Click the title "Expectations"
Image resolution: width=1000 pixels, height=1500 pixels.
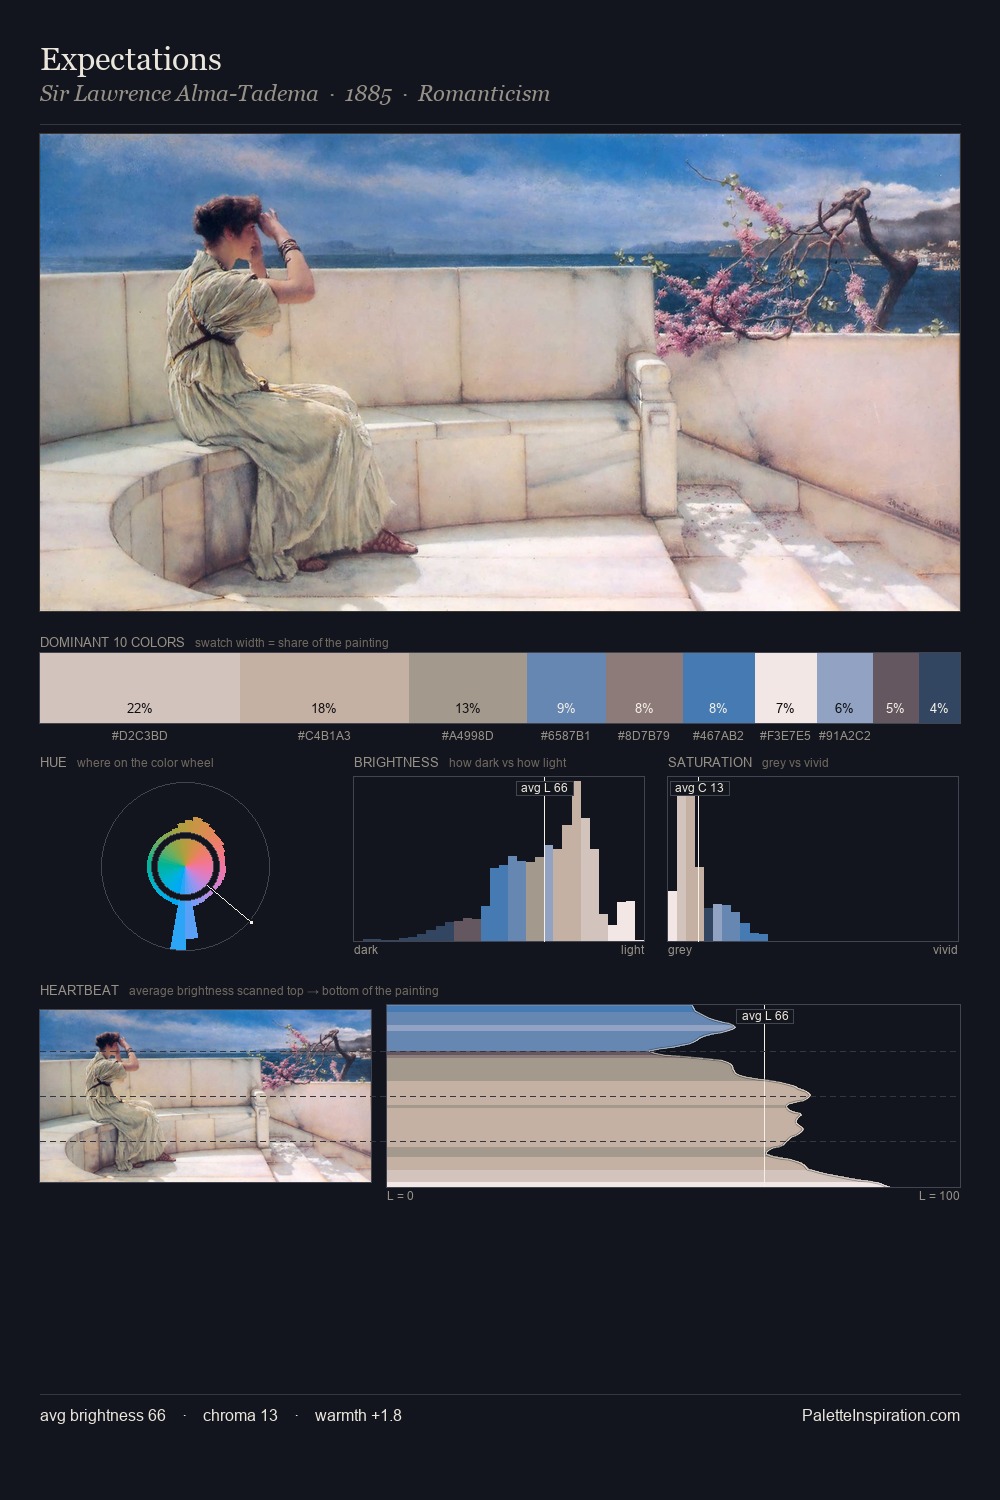(131, 60)
